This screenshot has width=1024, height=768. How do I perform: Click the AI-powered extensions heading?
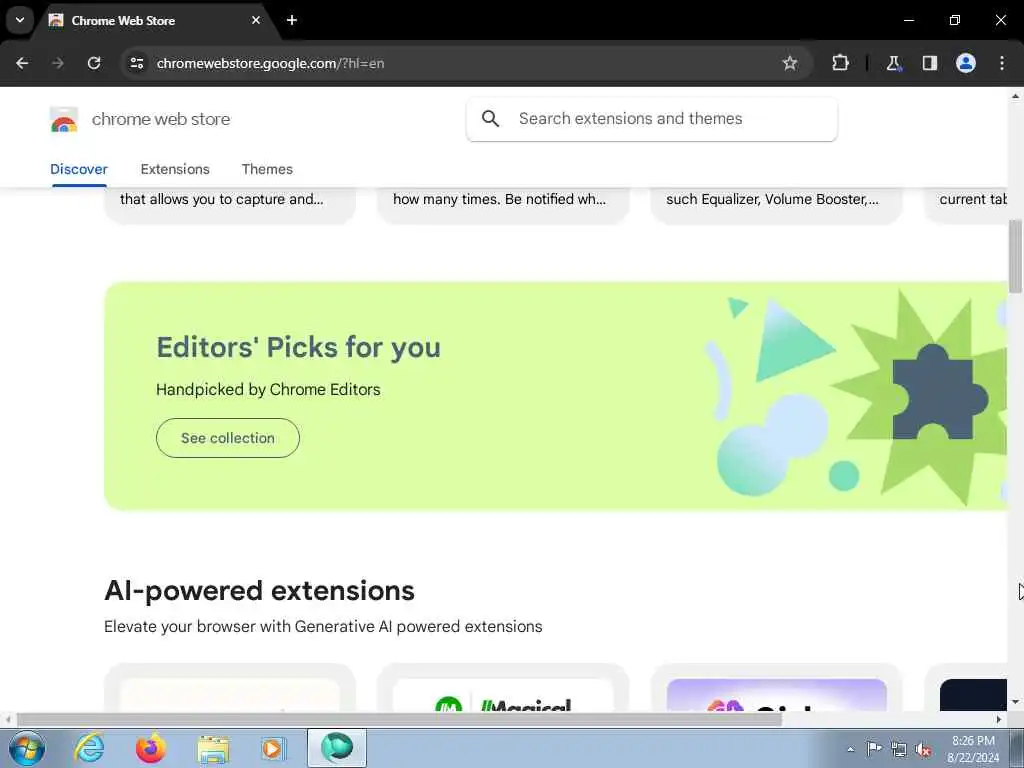tap(259, 591)
